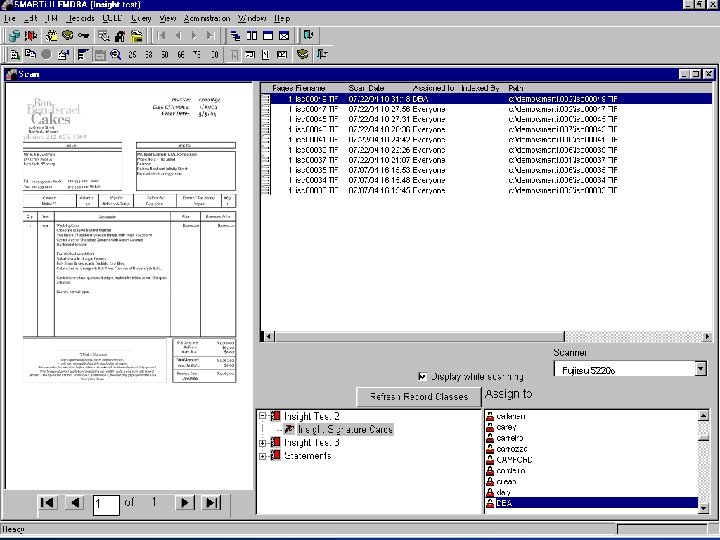
Task: Click the find-records icon right of the key
Action: (x=104, y=35)
